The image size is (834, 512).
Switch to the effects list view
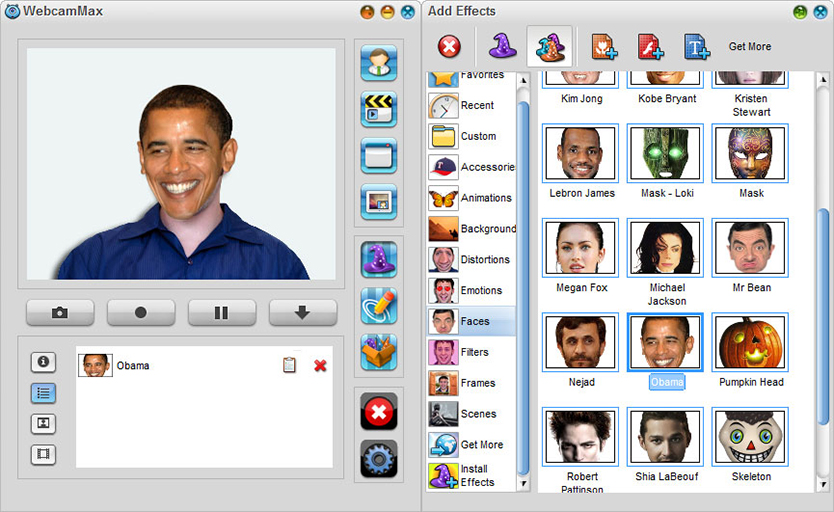[43, 393]
